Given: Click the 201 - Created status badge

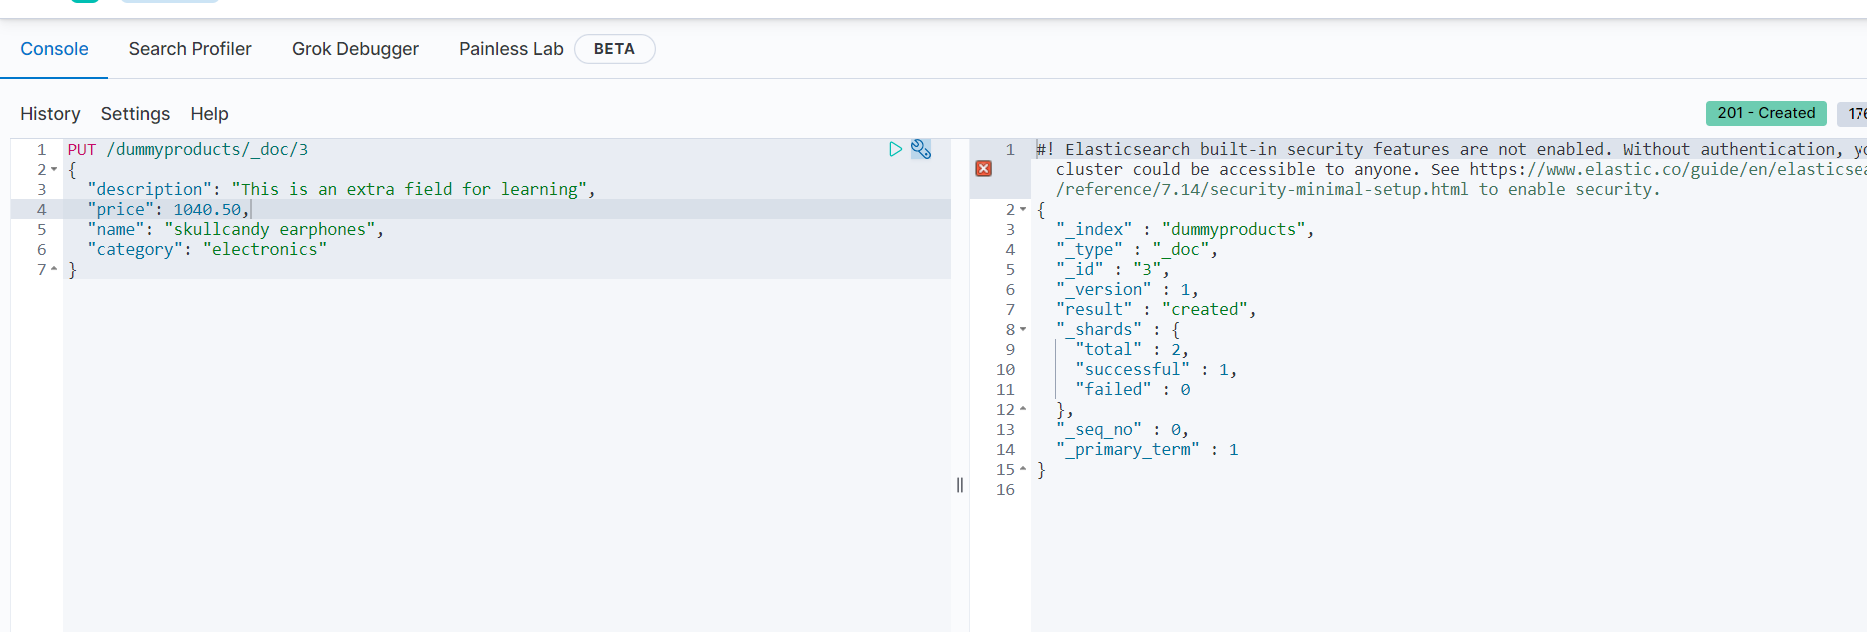Looking at the screenshot, I should pos(1766,113).
